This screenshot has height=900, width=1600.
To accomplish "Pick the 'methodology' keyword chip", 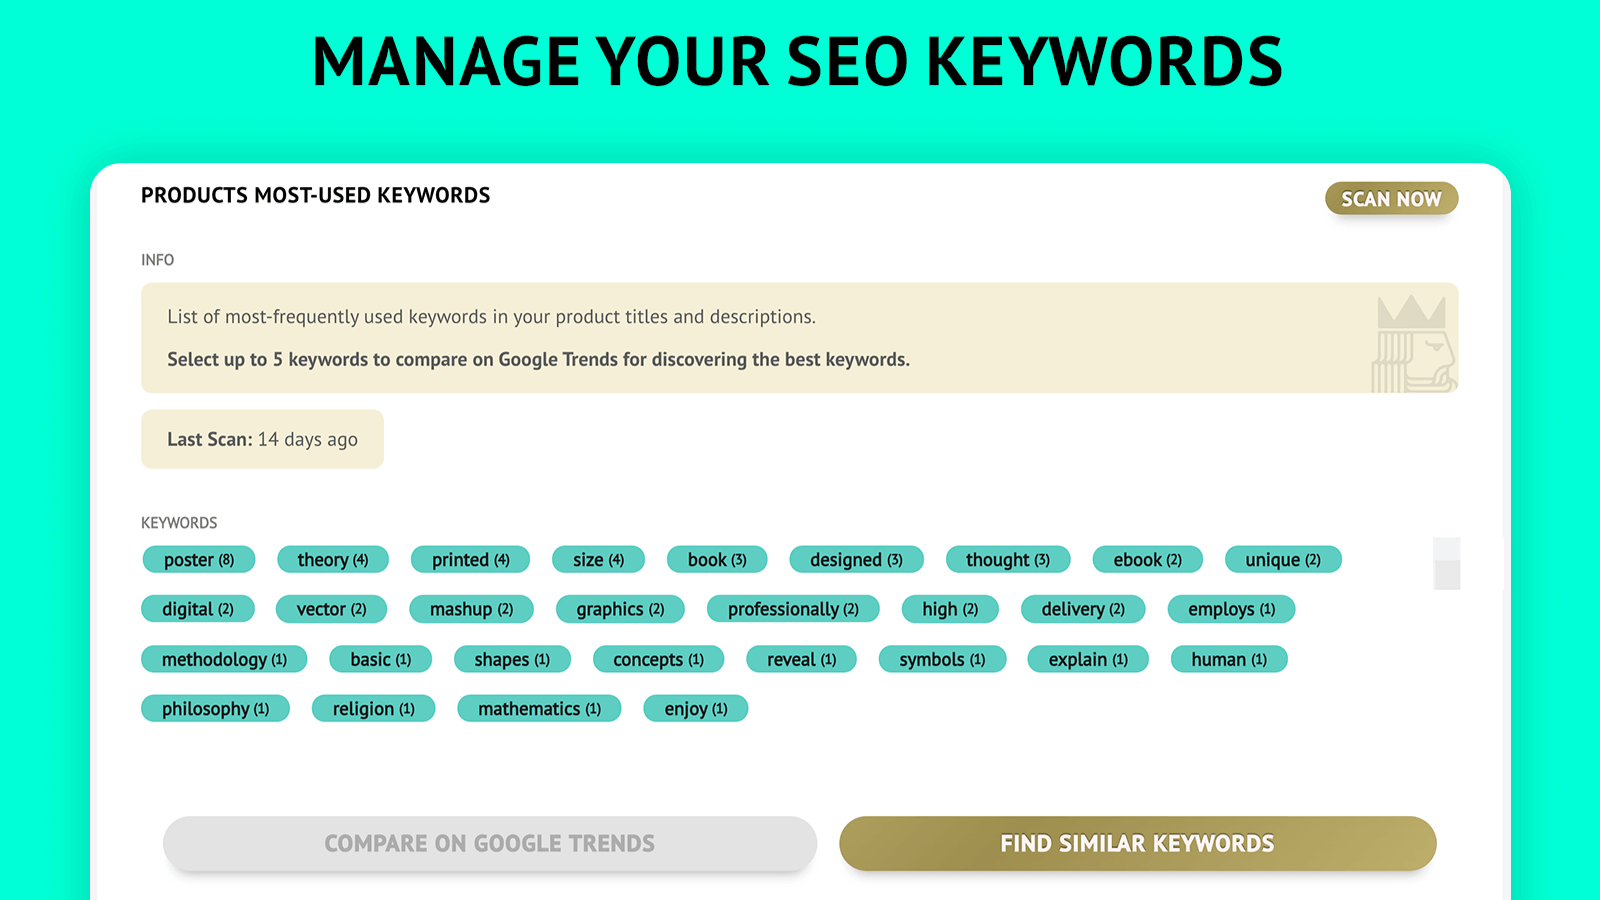I will 224,660.
